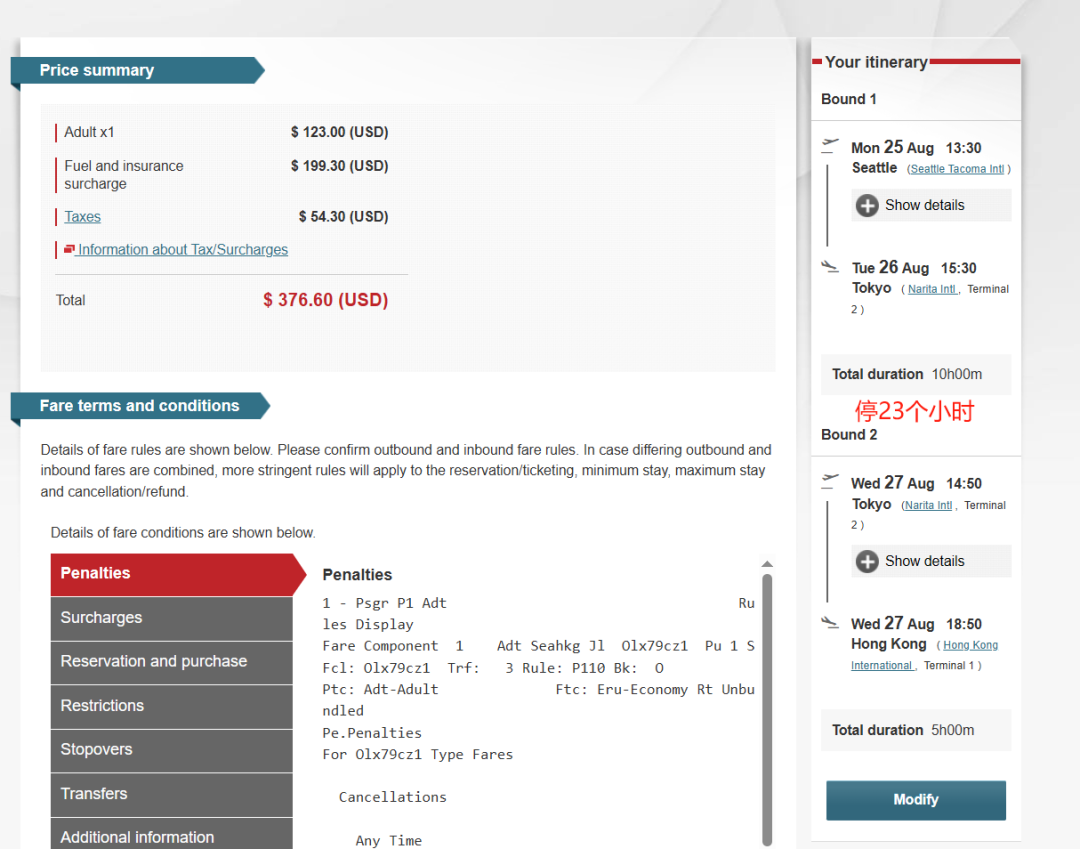This screenshot has width=1080, height=849.
Task: Open the Restrictions tab
Action: (172, 706)
